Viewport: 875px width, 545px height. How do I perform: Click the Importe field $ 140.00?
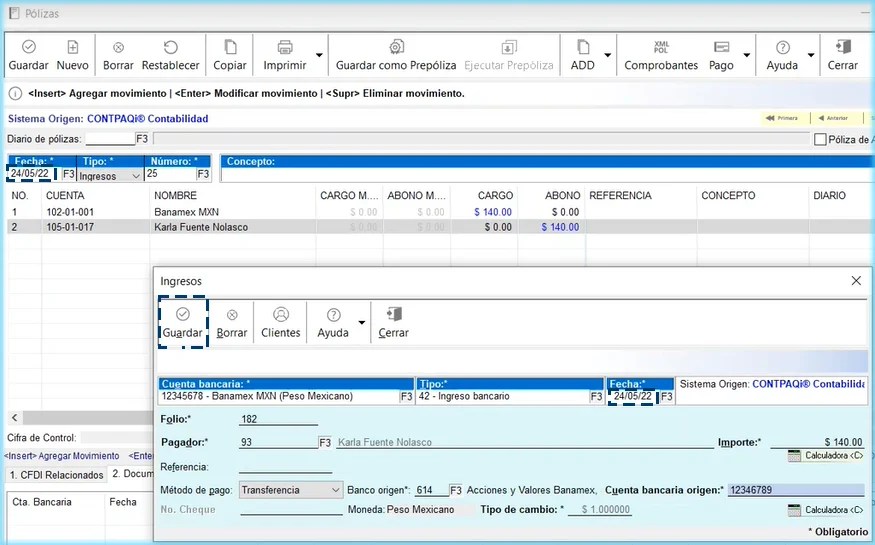(x=818, y=442)
